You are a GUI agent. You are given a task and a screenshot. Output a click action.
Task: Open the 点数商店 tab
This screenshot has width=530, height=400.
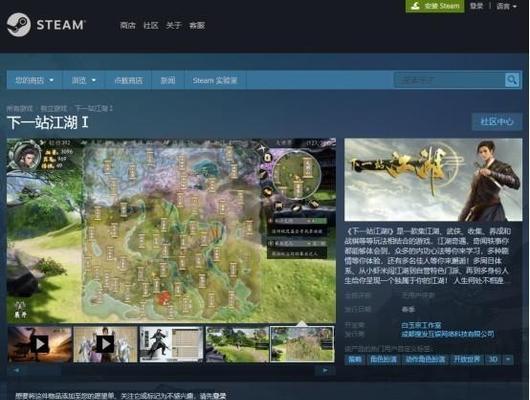click(128, 80)
